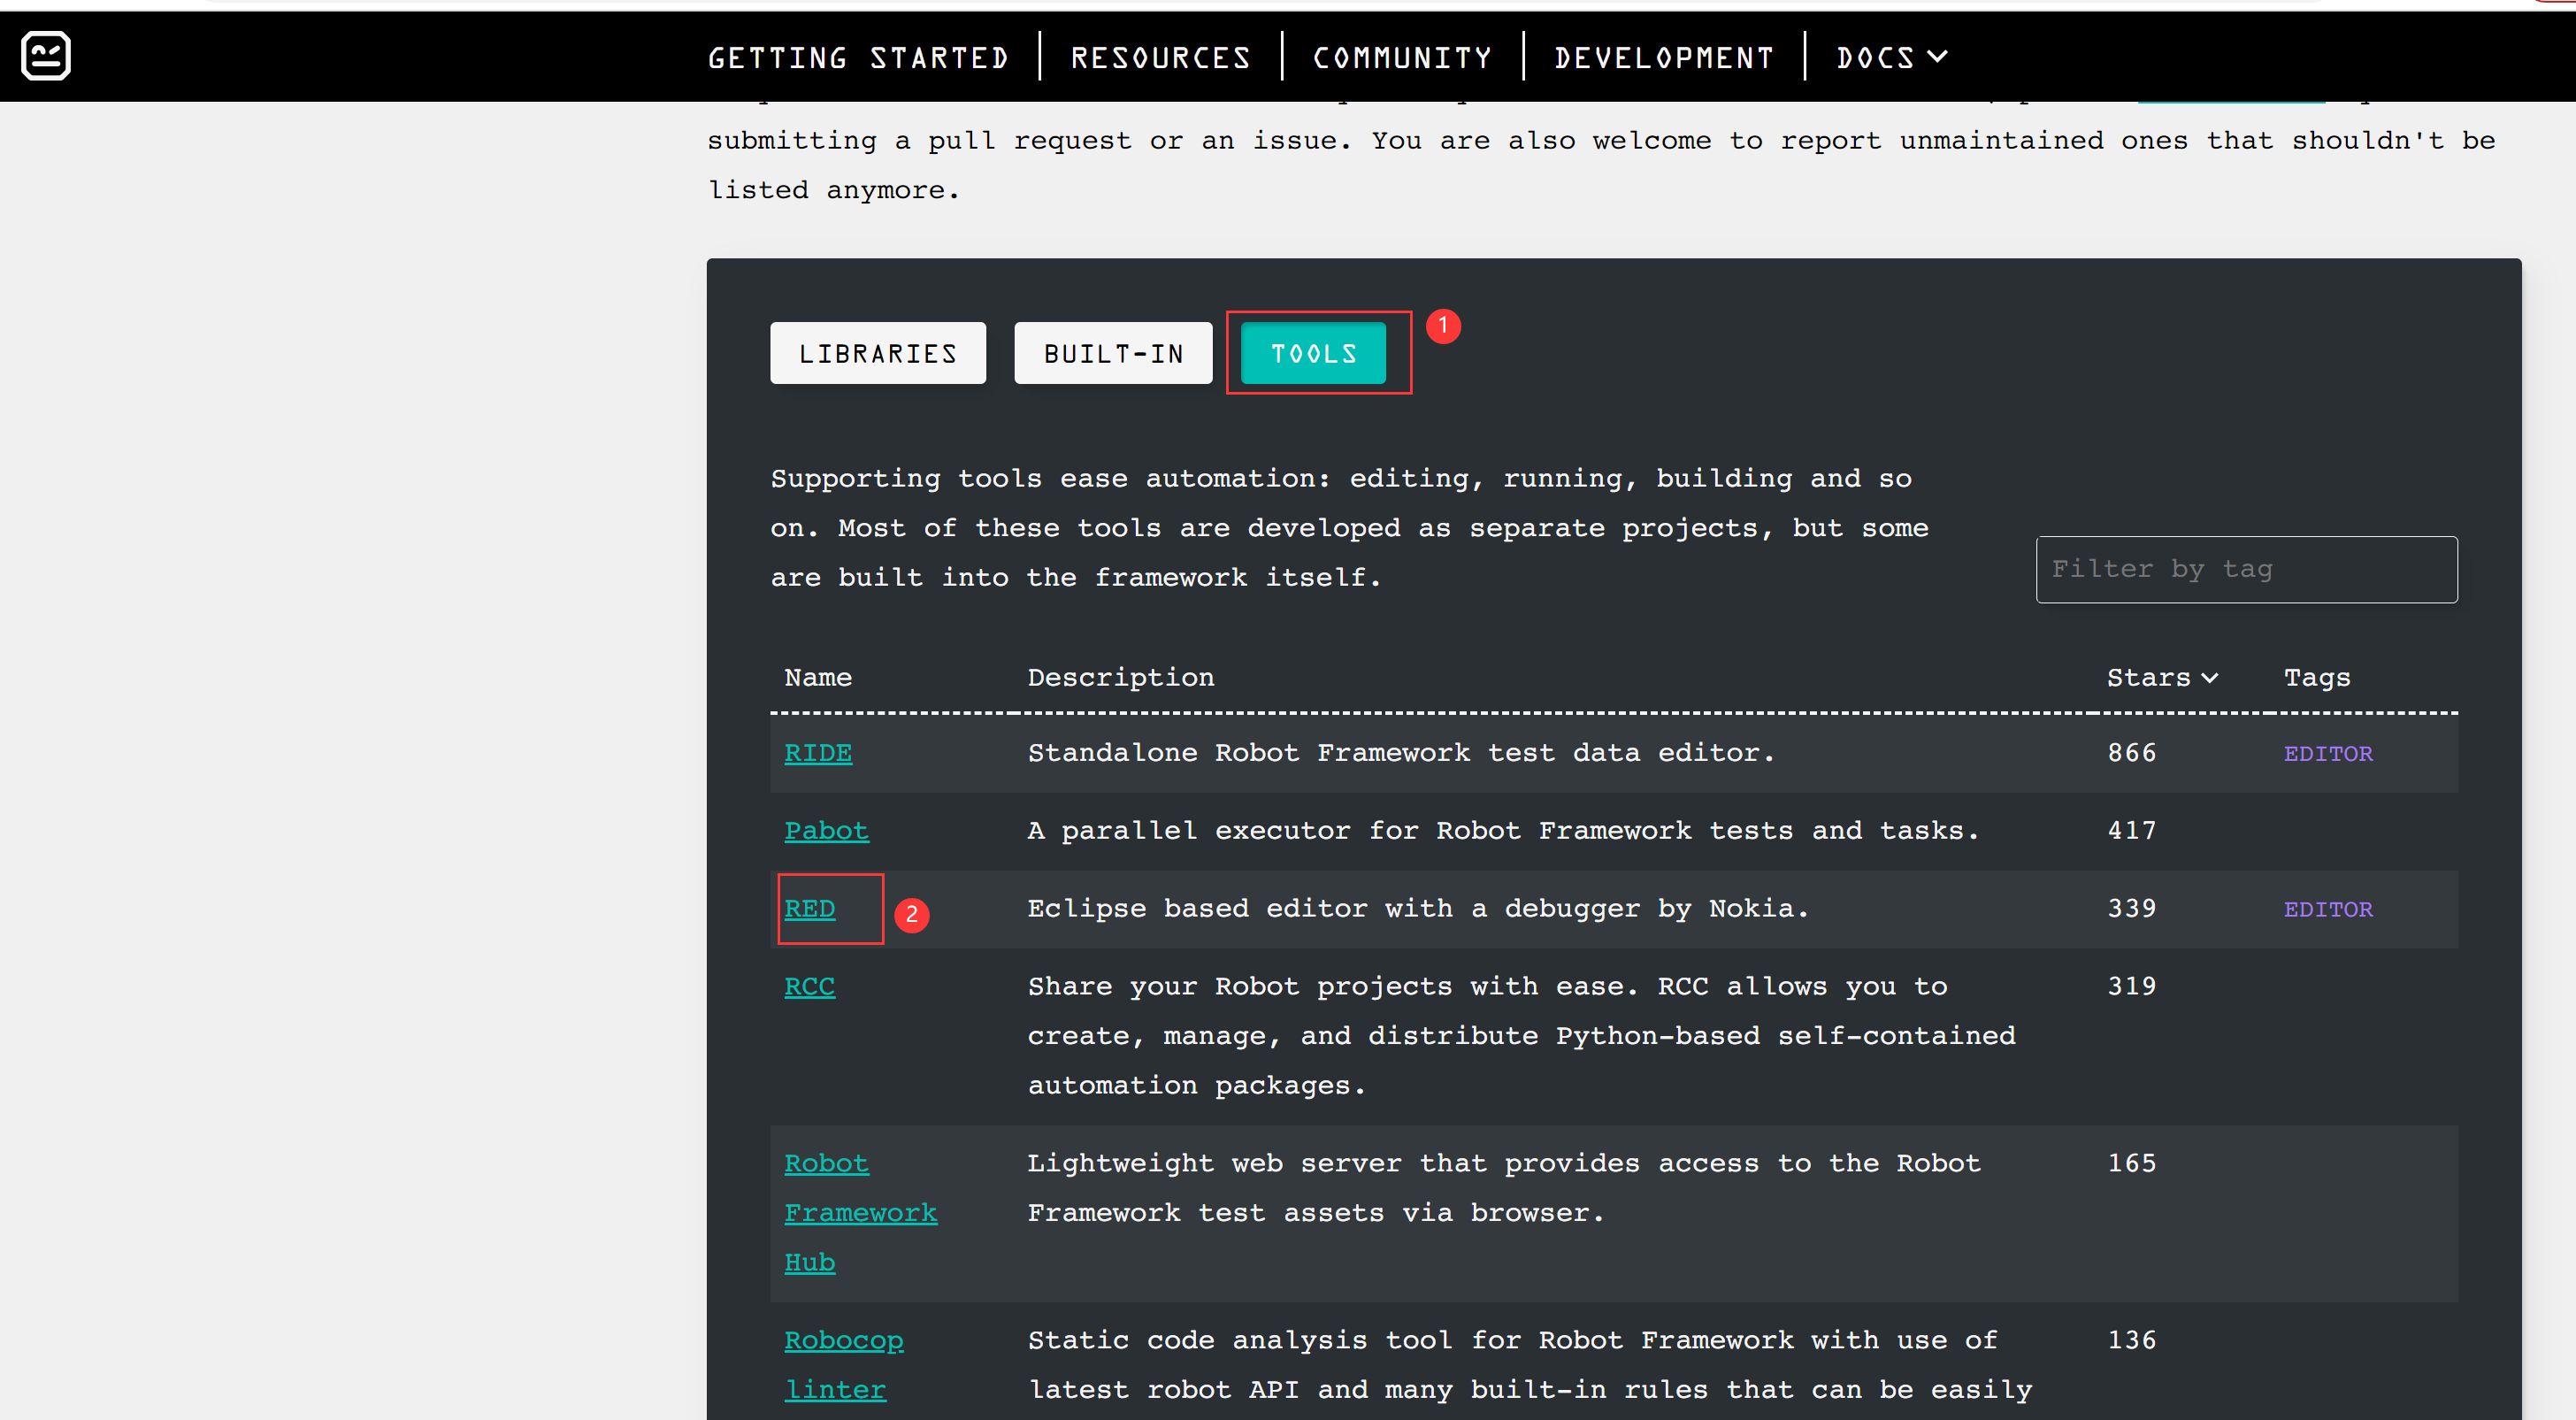Select the Tools tab
The width and height of the screenshot is (2576, 1420).
[1313, 353]
